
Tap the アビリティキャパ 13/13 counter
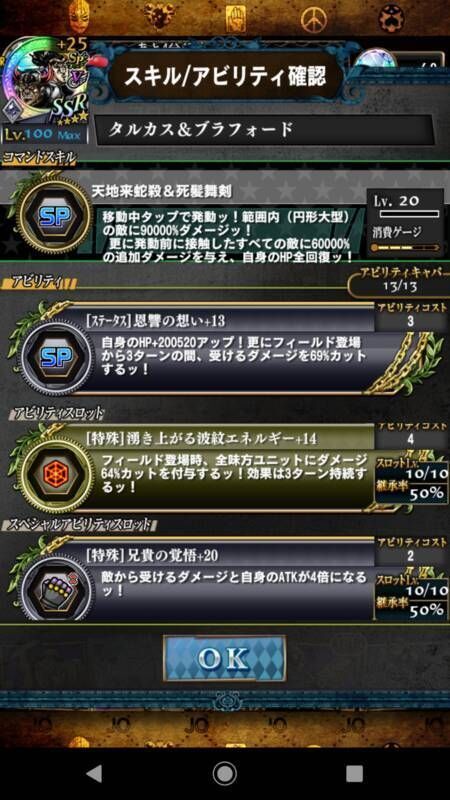(x=399, y=280)
